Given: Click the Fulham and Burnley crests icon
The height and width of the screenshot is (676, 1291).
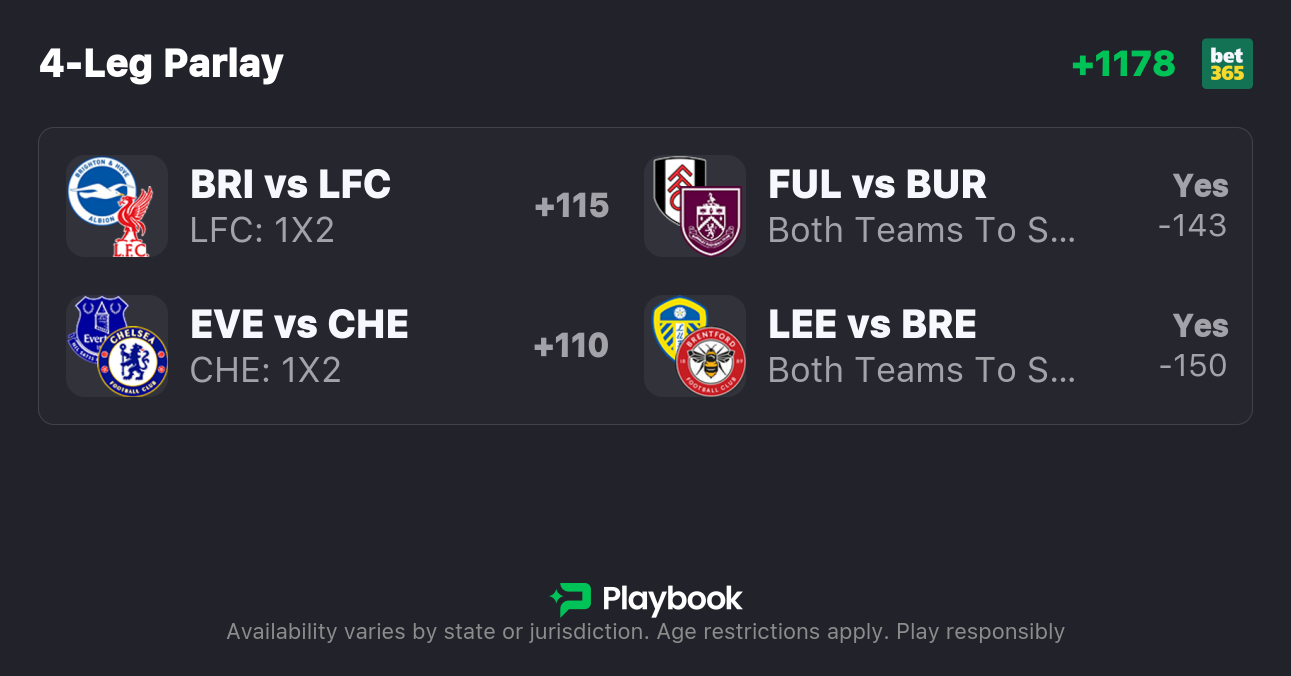Looking at the screenshot, I should point(695,206).
